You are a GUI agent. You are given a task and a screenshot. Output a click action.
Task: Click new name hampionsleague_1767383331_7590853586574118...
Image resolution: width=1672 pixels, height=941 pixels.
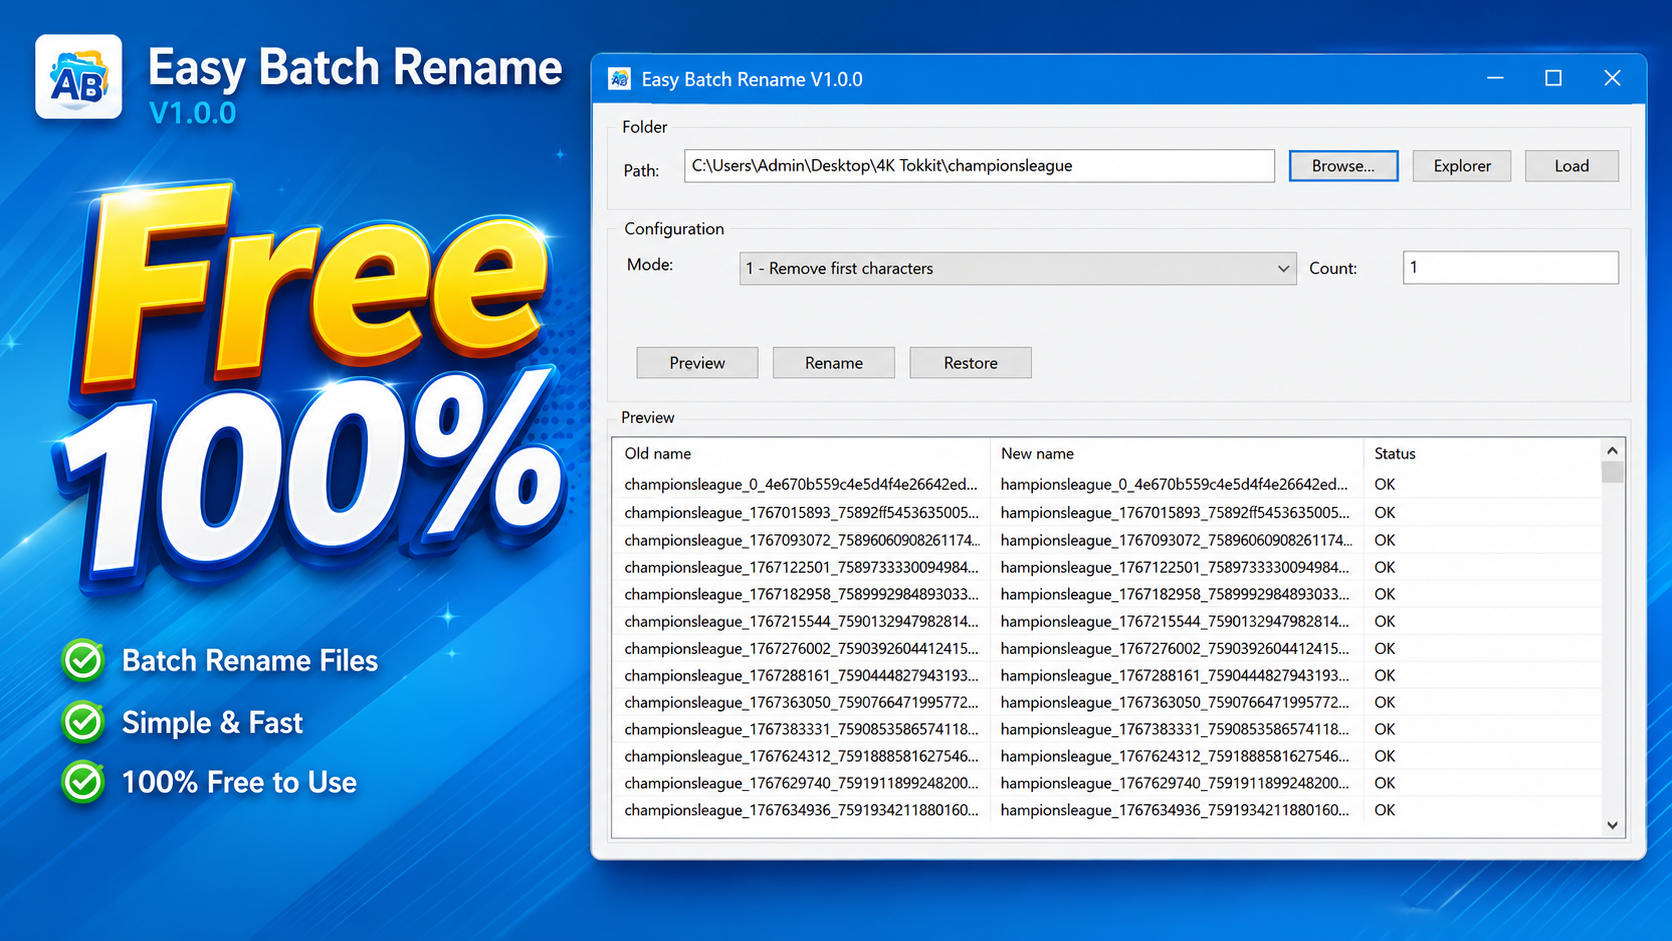click(1175, 729)
